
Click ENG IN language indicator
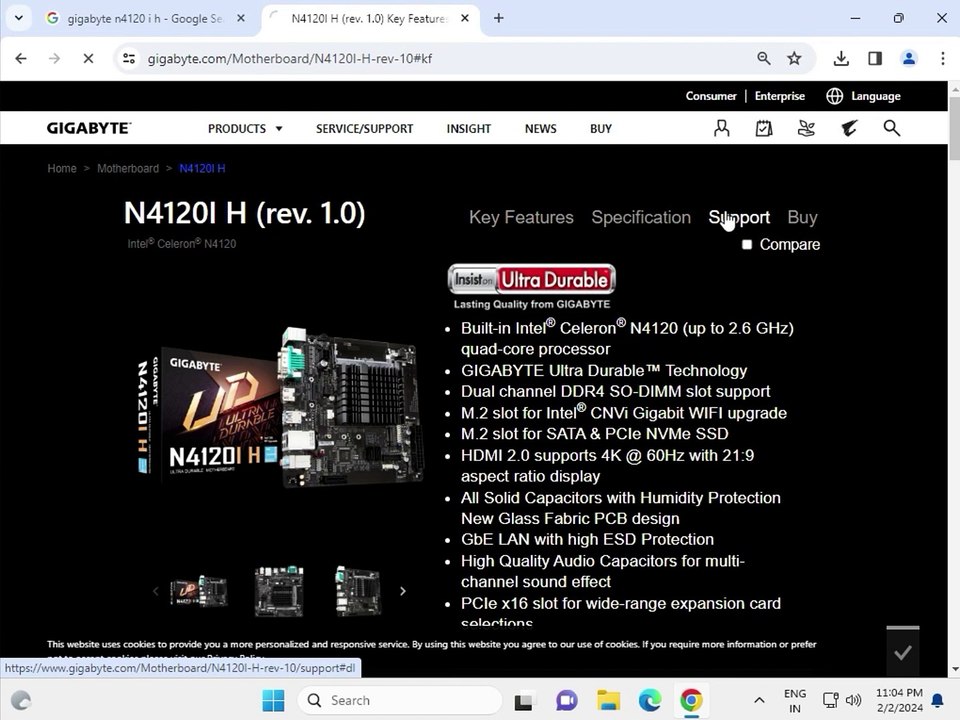[795, 700]
